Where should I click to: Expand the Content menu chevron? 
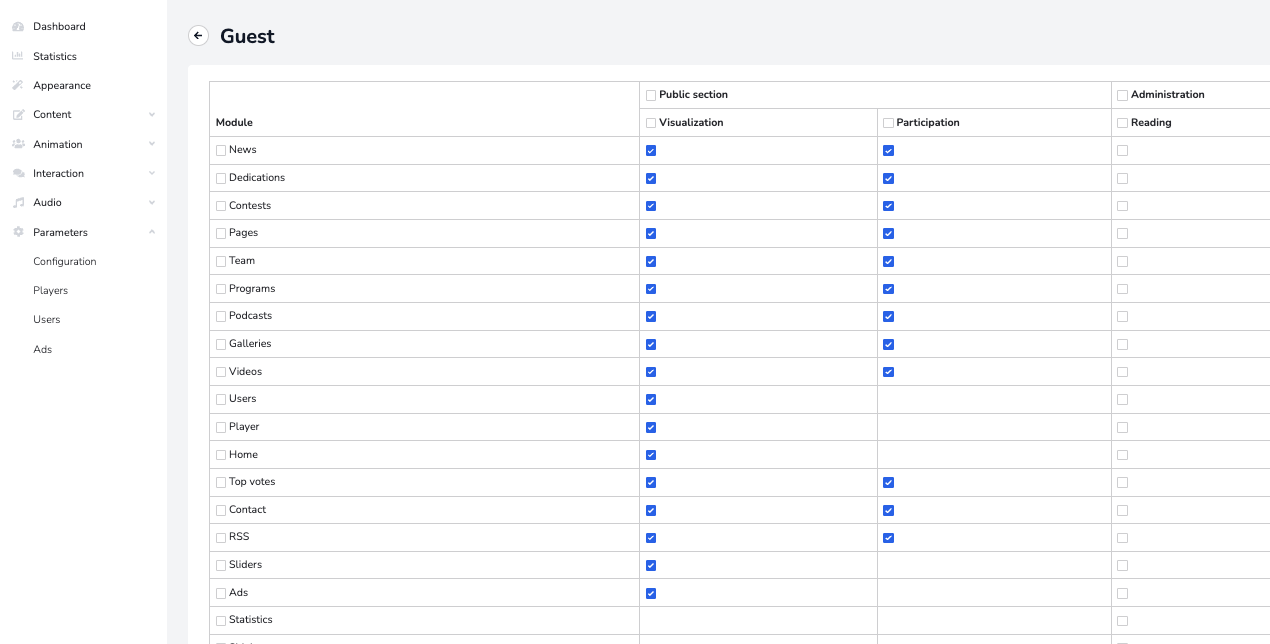(152, 115)
